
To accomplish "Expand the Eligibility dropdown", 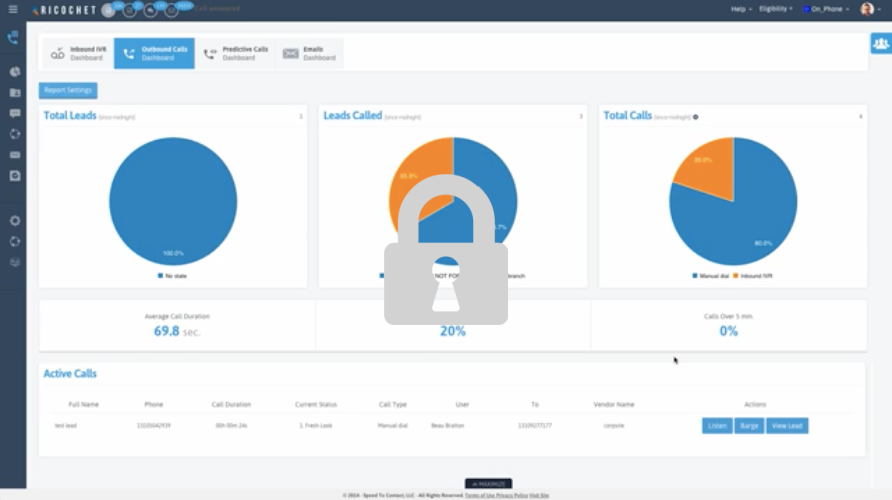I will [x=775, y=9].
